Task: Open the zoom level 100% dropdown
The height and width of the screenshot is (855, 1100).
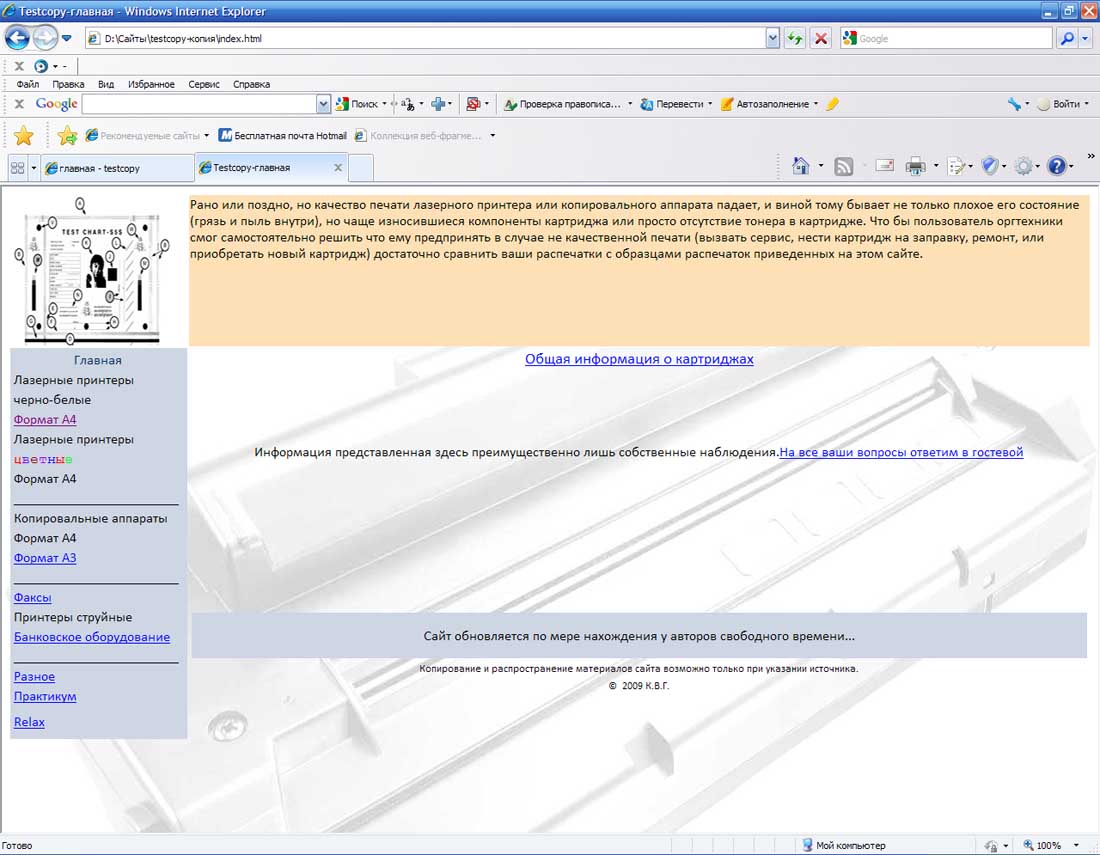Action: (1076, 846)
